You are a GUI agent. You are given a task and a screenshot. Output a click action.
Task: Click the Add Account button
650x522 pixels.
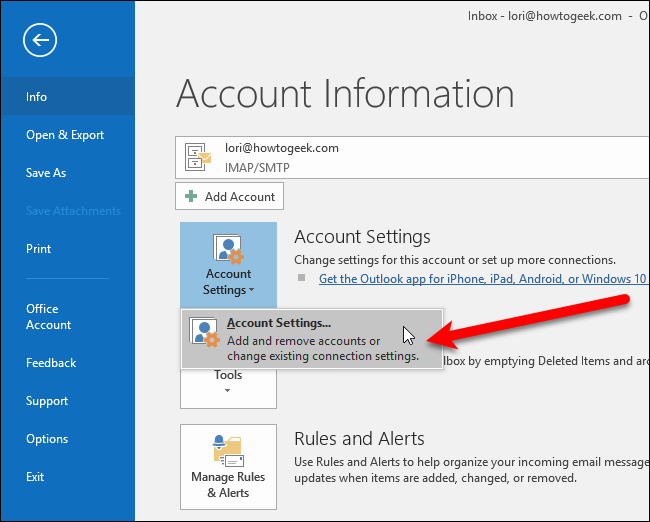pyautogui.click(x=229, y=196)
